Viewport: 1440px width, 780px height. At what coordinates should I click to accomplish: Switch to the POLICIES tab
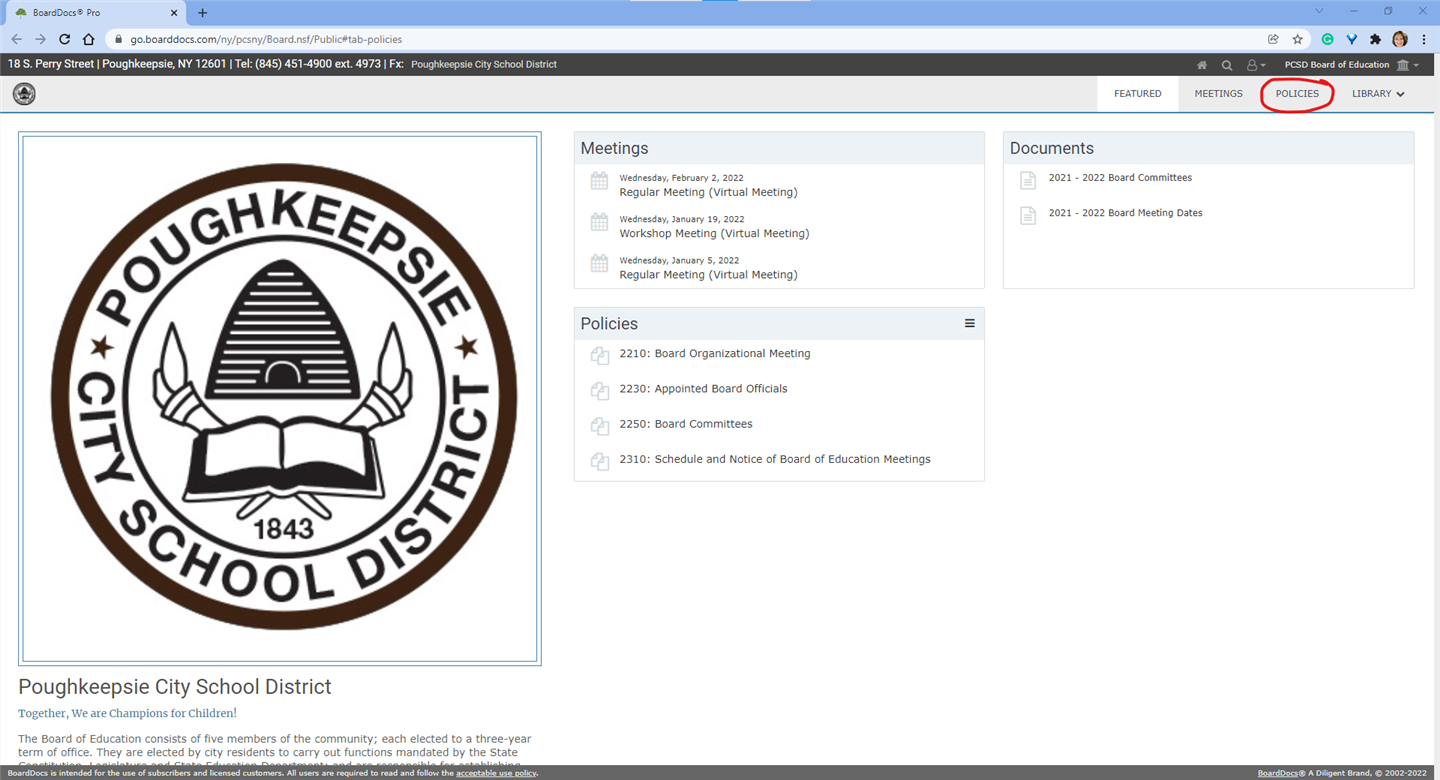click(x=1297, y=94)
